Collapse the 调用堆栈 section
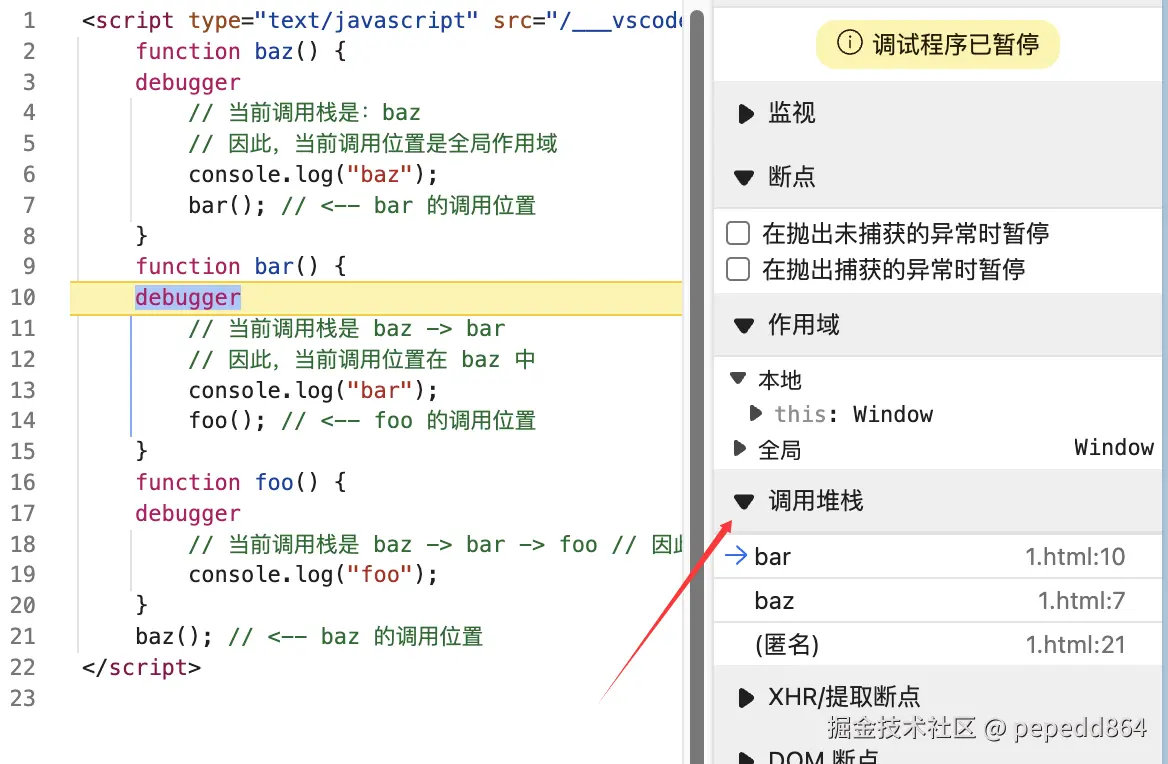This screenshot has height=764, width=1168. (743, 501)
